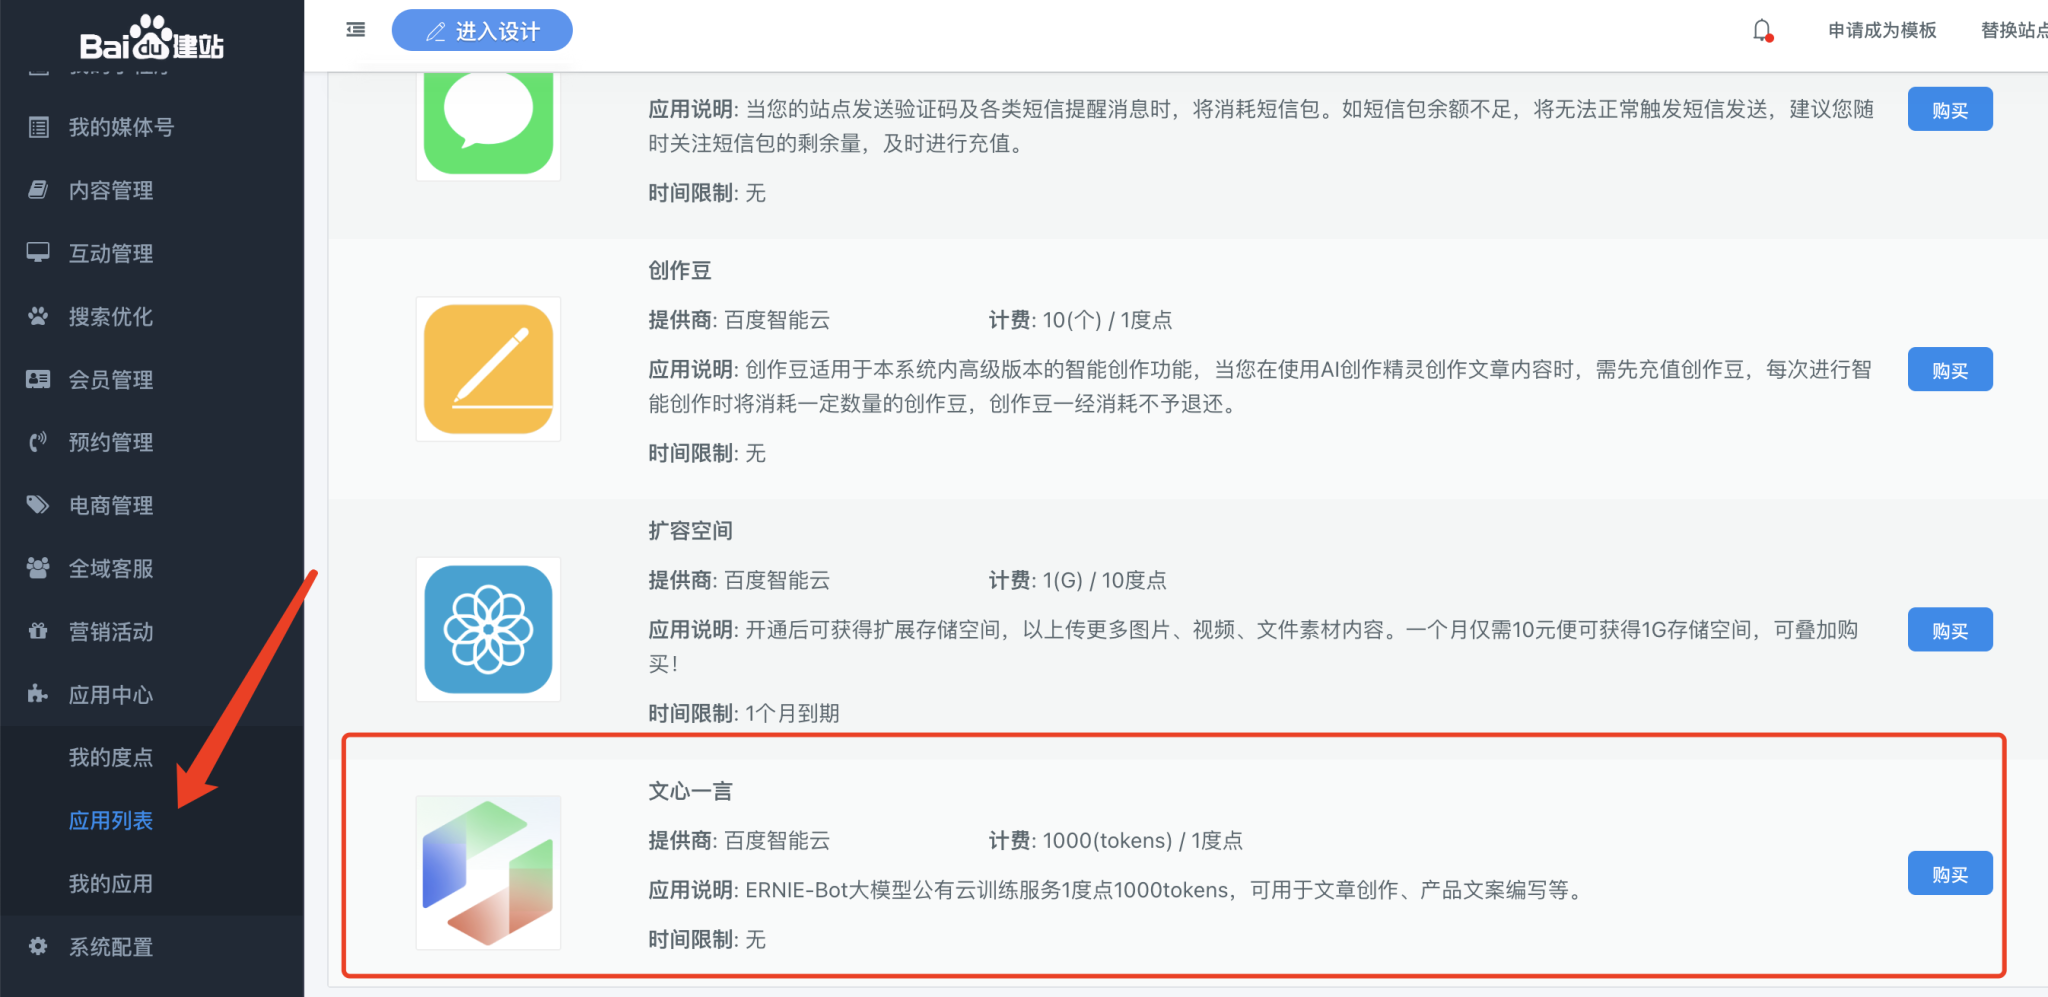This screenshot has width=2048, height=997.
Task: Click the blue 扩容空间 flower app icon
Action: [488, 629]
